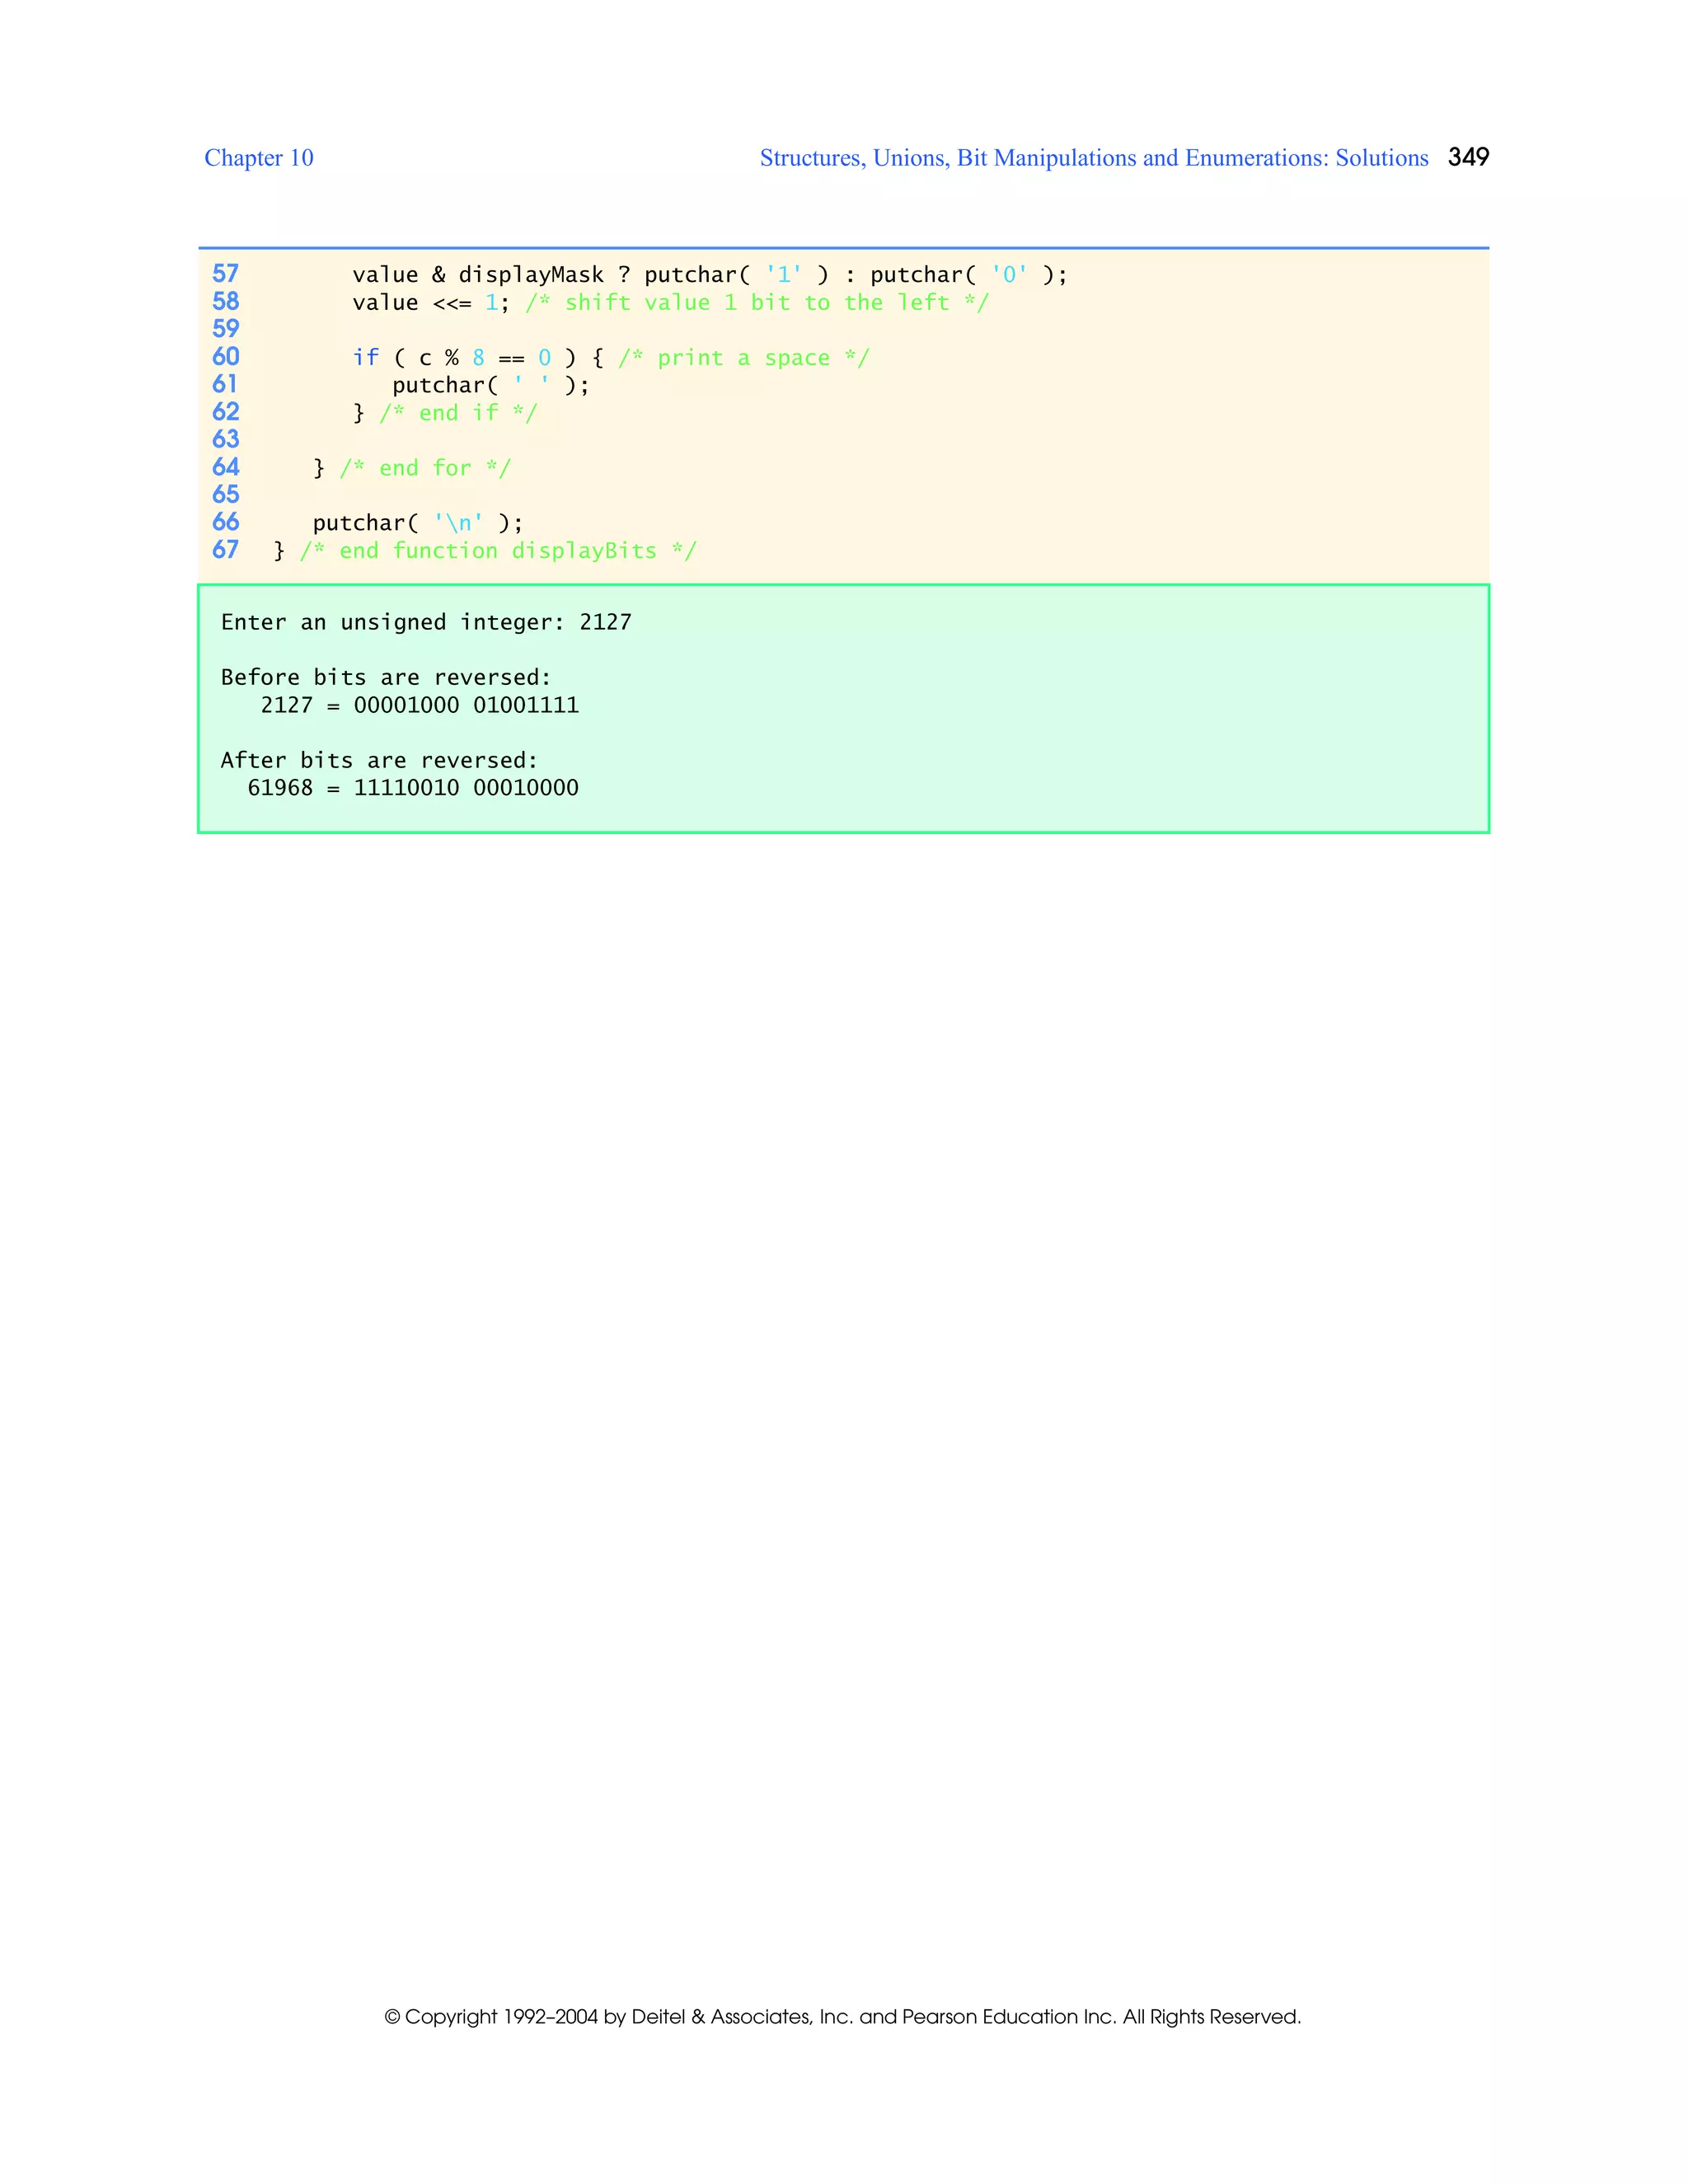
Task: Click the 'end for' comment
Action: (x=425, y=468)
